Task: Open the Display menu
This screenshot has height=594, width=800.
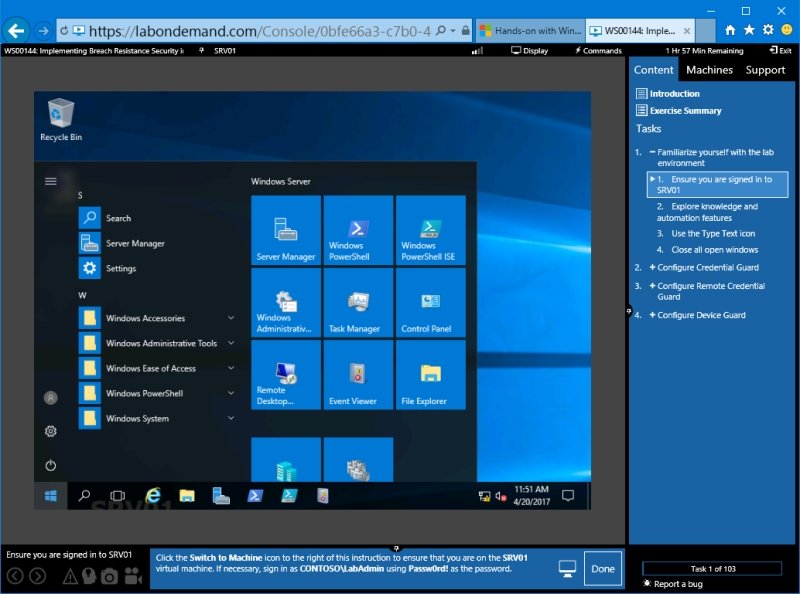Action: (x=530, y=51)
